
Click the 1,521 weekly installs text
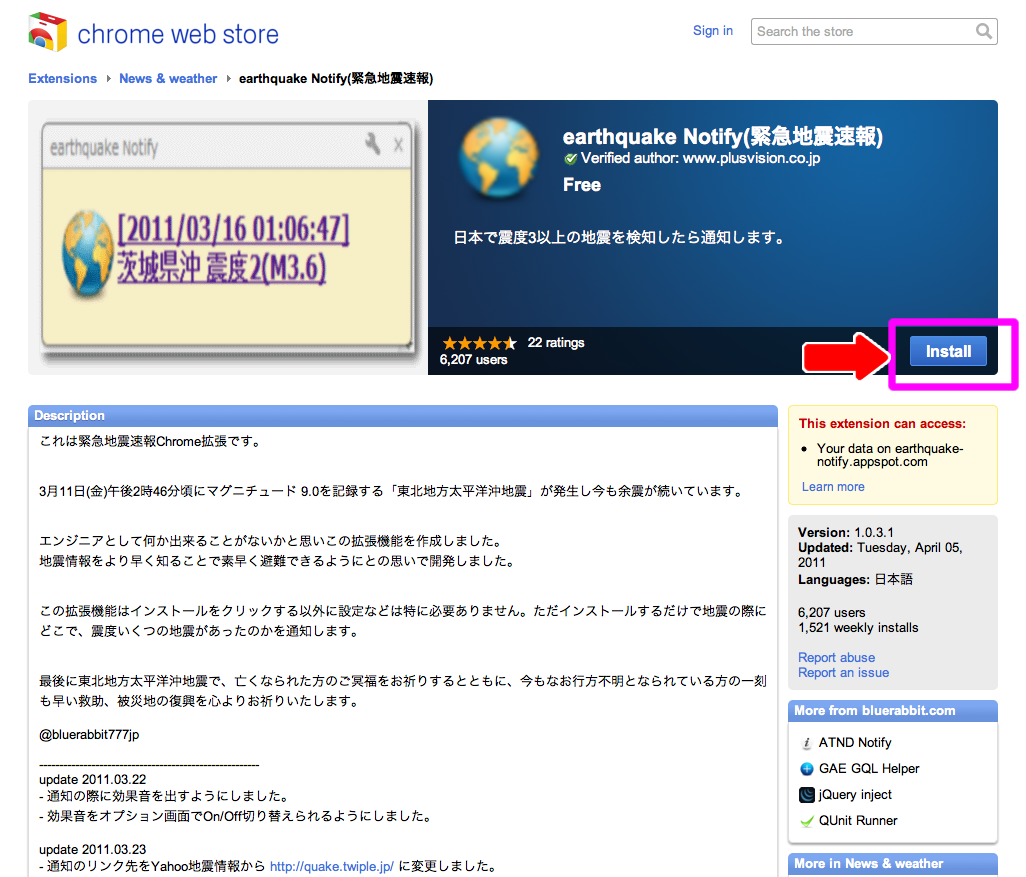858,628
